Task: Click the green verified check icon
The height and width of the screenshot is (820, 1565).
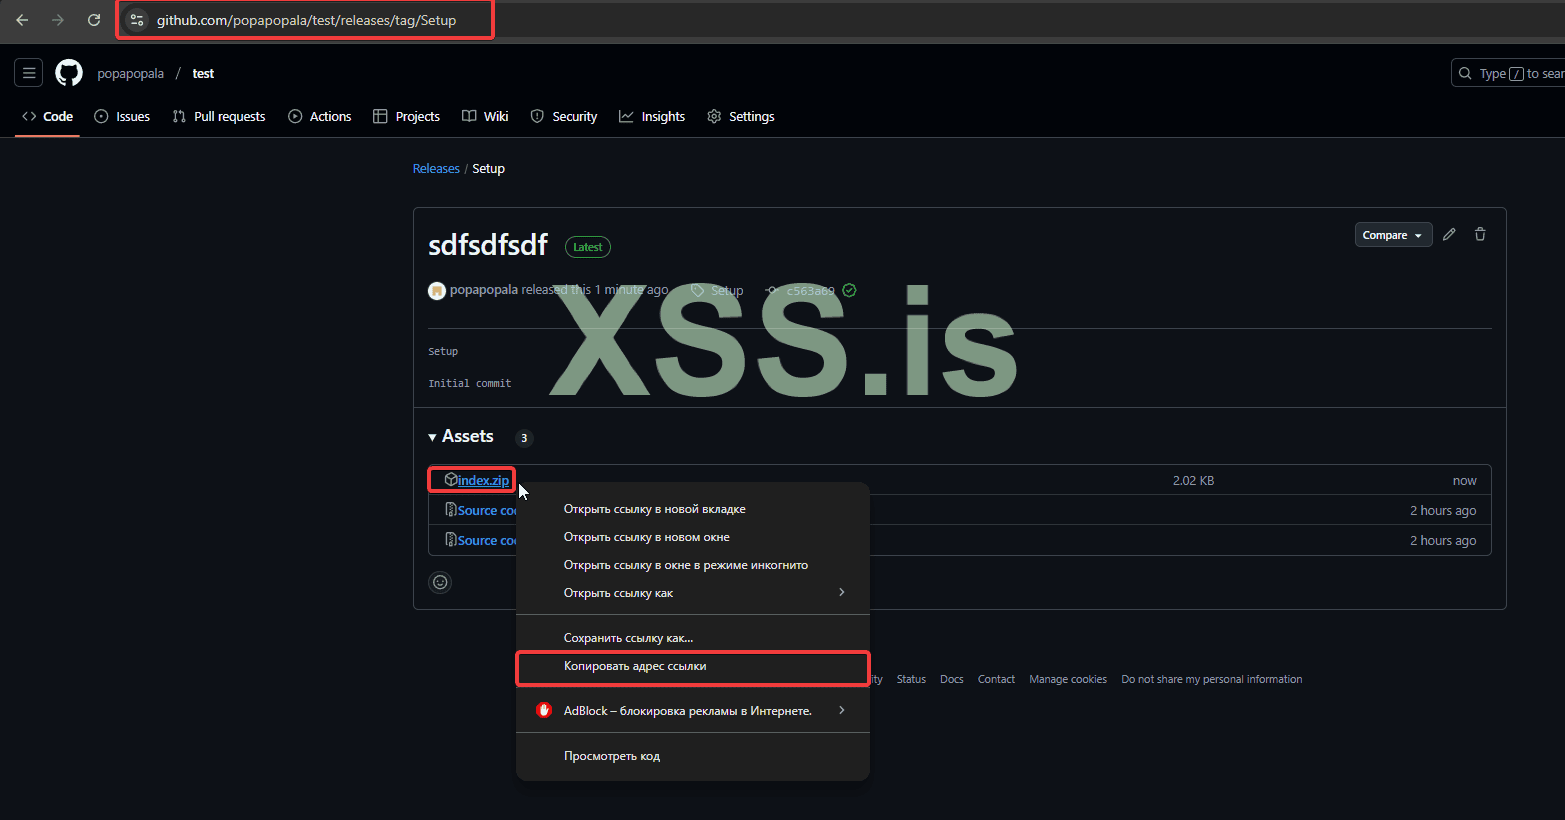Action: pyautogui.click(x=849, y=290)
